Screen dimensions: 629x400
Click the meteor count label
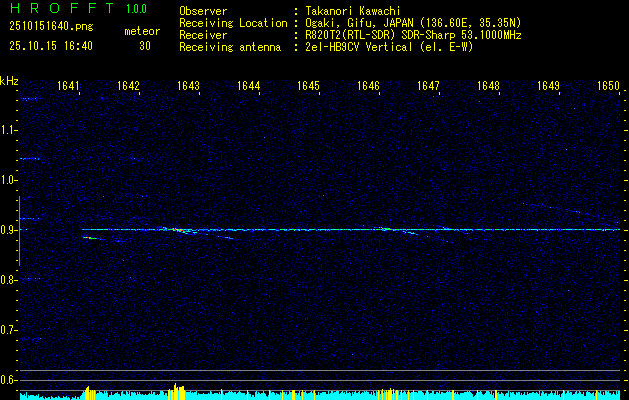[142, 31]
